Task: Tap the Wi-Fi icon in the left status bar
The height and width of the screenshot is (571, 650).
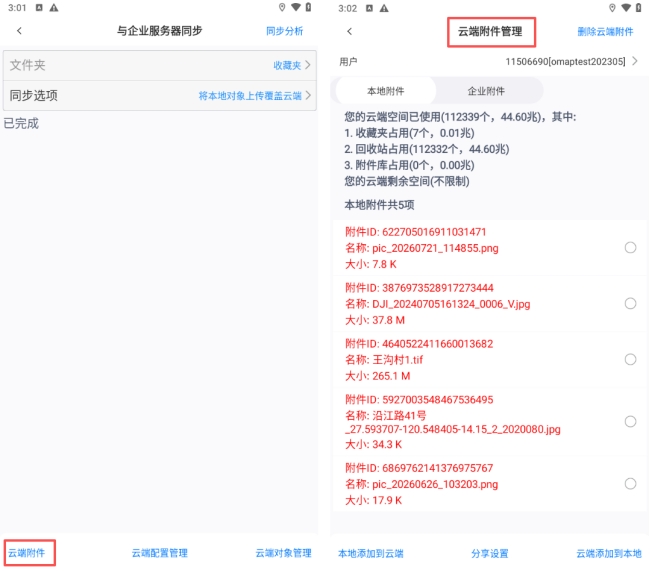Action: (x=296, y=7)
